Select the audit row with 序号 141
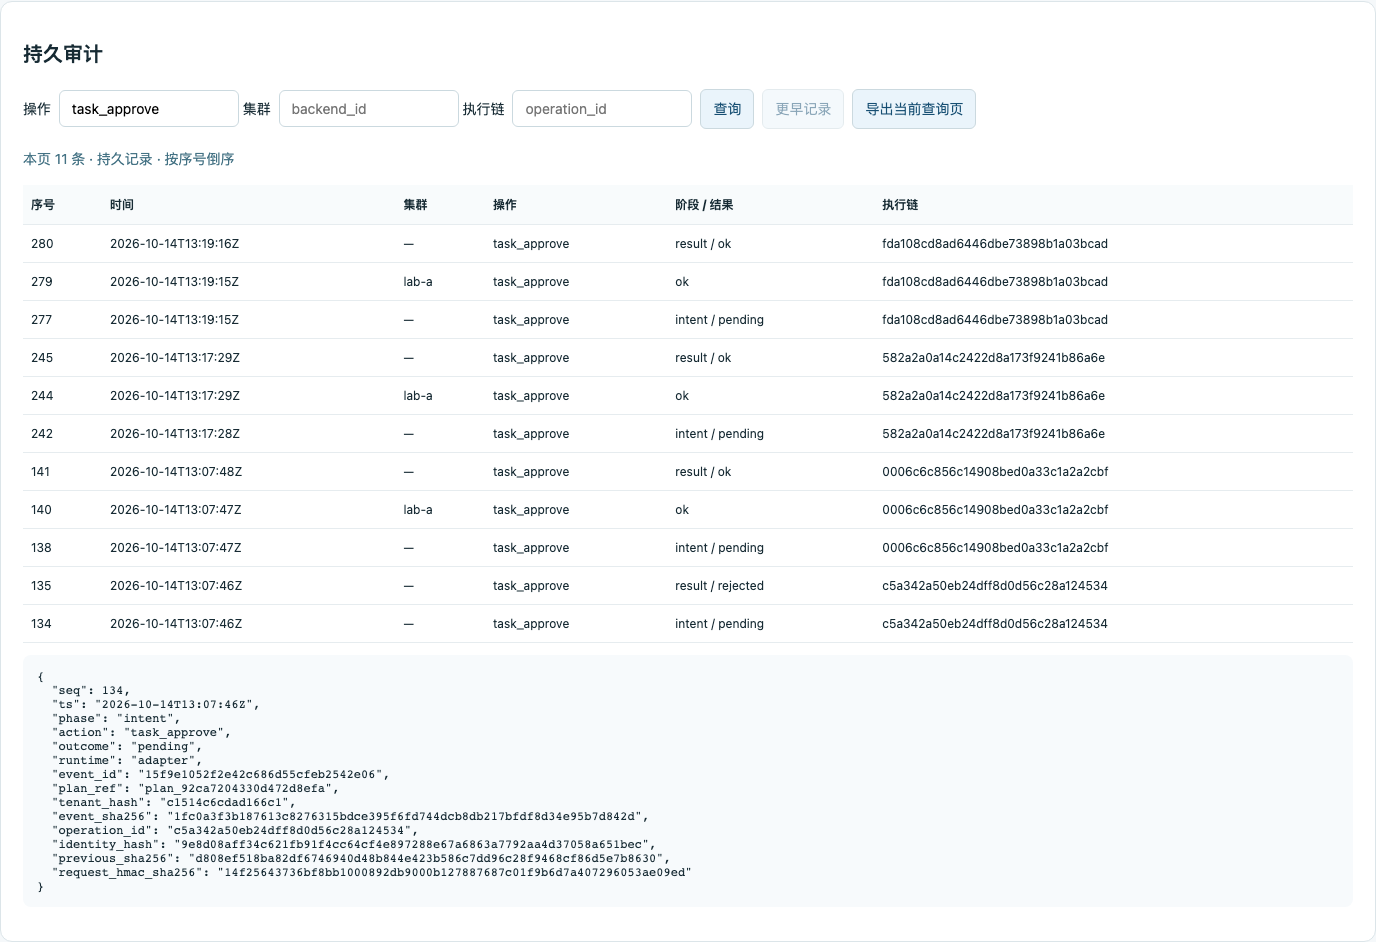The image size is (1376, 942). click(688, 472)
